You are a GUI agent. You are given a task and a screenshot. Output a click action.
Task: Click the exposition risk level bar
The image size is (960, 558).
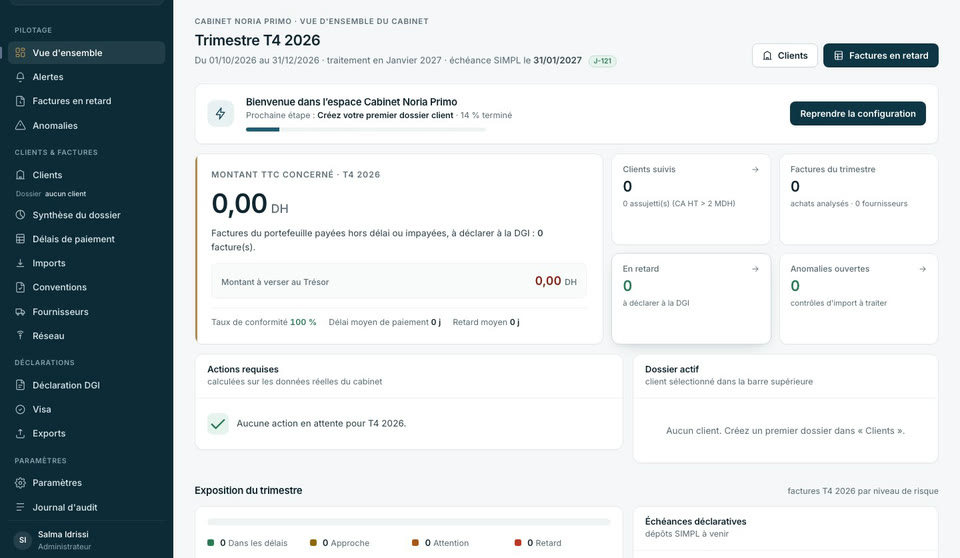pos(409,522)
